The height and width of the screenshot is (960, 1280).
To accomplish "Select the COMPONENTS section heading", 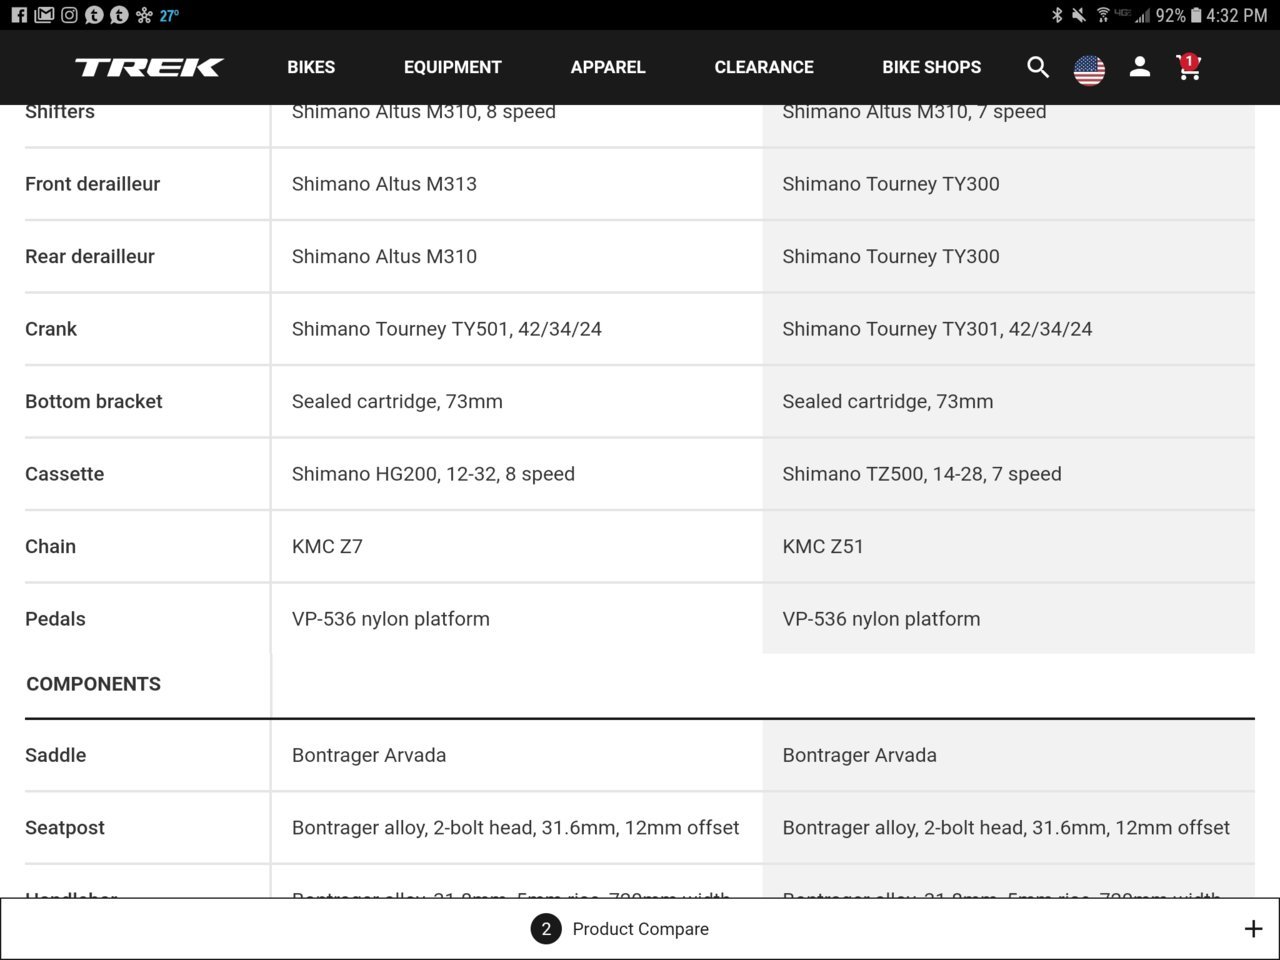I will [94, 684].
